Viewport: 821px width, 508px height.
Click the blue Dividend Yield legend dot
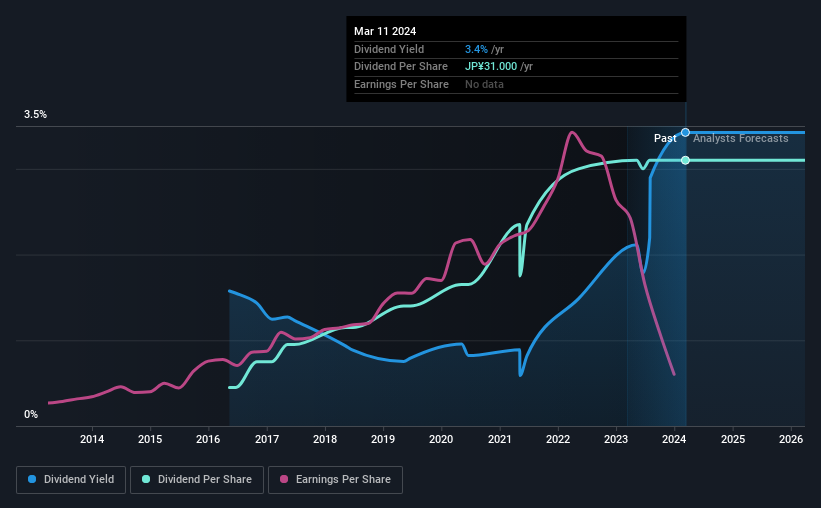pyautogui.click(x=32, y=479)
